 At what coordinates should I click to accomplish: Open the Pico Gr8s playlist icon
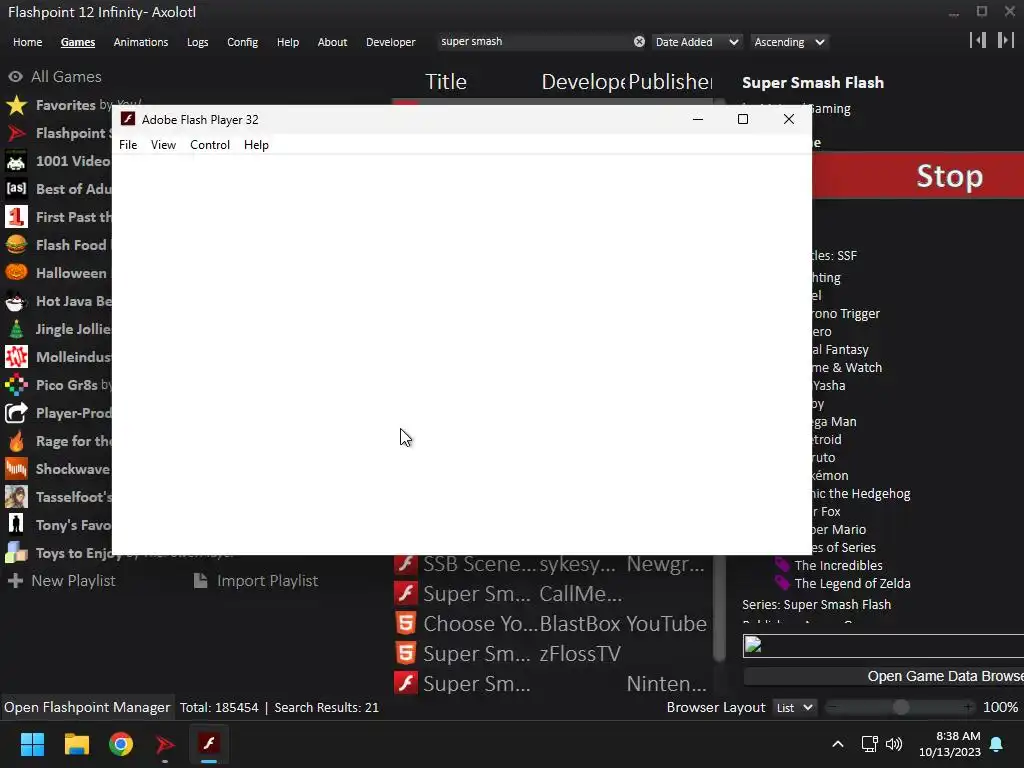click(16, 385)
